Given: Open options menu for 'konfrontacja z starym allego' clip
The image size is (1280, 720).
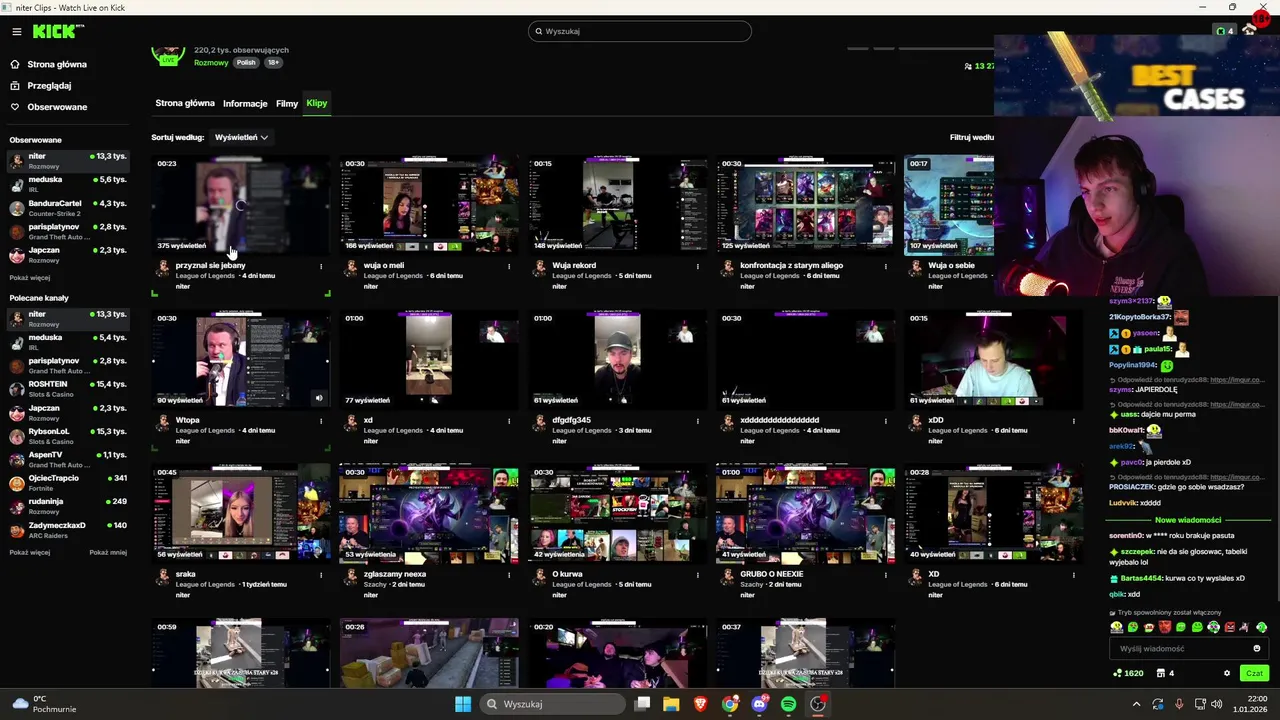Looking at the screenshot, I should pos(885,266).
